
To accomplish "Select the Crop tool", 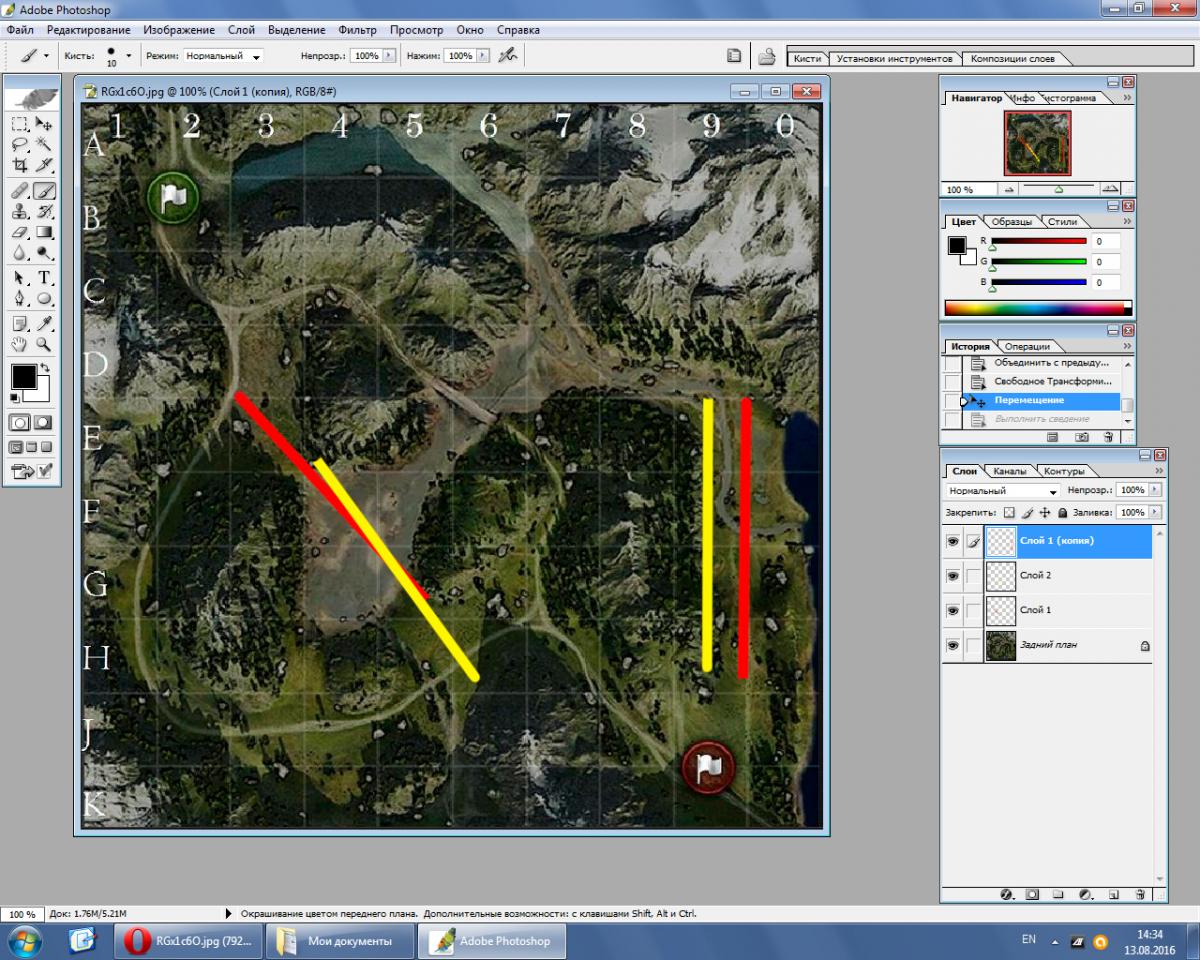I will click(x=19, y=166).
